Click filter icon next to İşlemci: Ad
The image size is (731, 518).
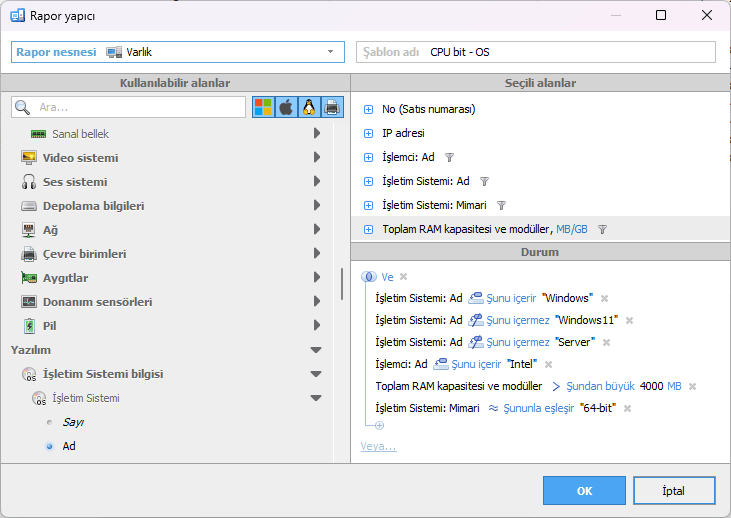[449, 157]
